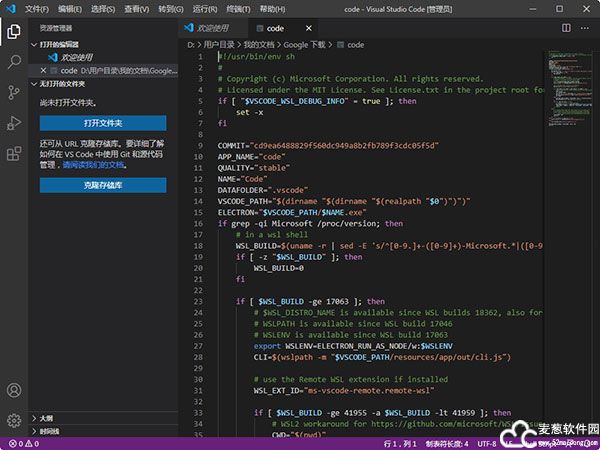Screen dimensions: 600x450
Task: Open the 编辑(E) menu
Action: [x=70, y=9]
